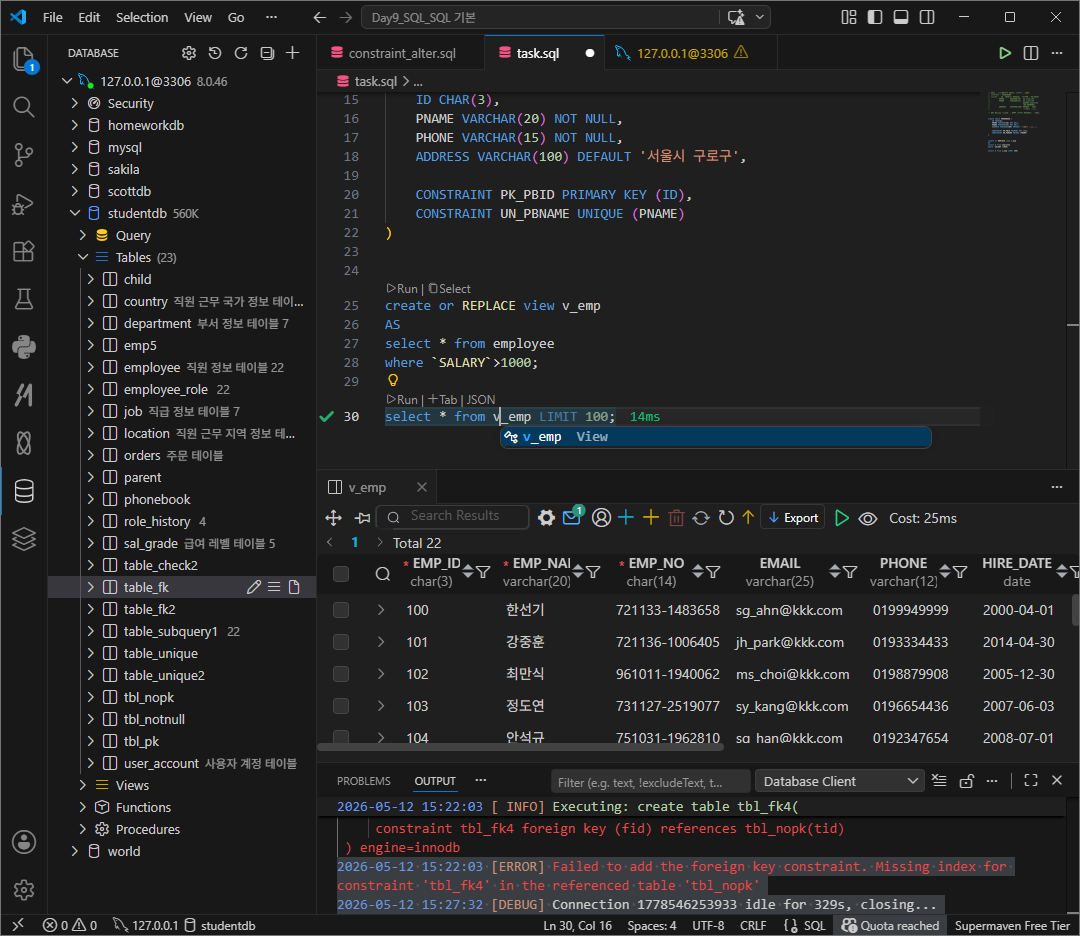Click Run codelens above create view

[402, 289]
